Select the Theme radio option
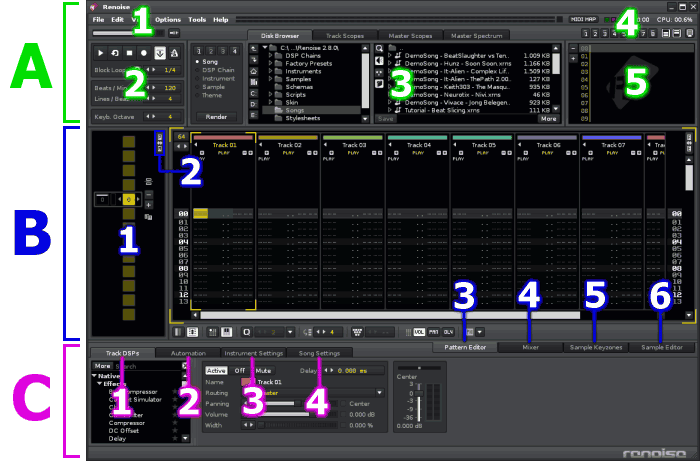Image resolution: width=700 pixels, height=461 pixels. click(x=208, y=96)
